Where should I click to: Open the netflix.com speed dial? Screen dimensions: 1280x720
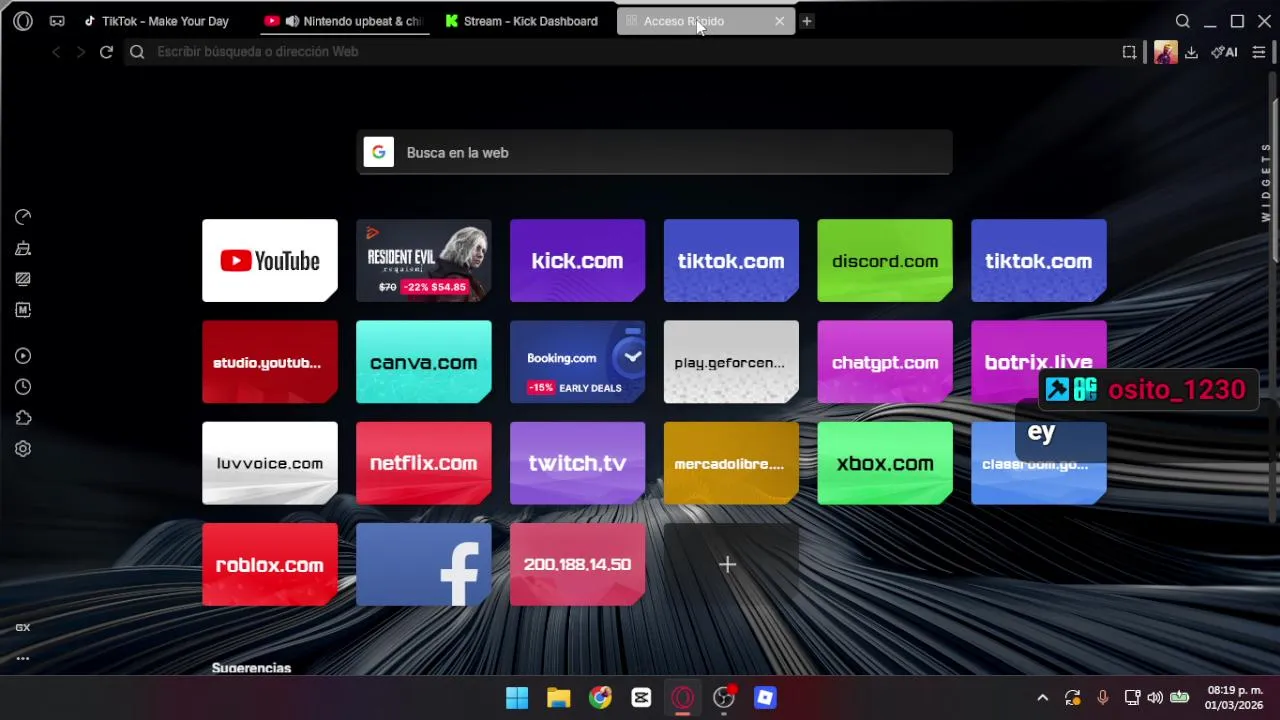coord(424,463)
